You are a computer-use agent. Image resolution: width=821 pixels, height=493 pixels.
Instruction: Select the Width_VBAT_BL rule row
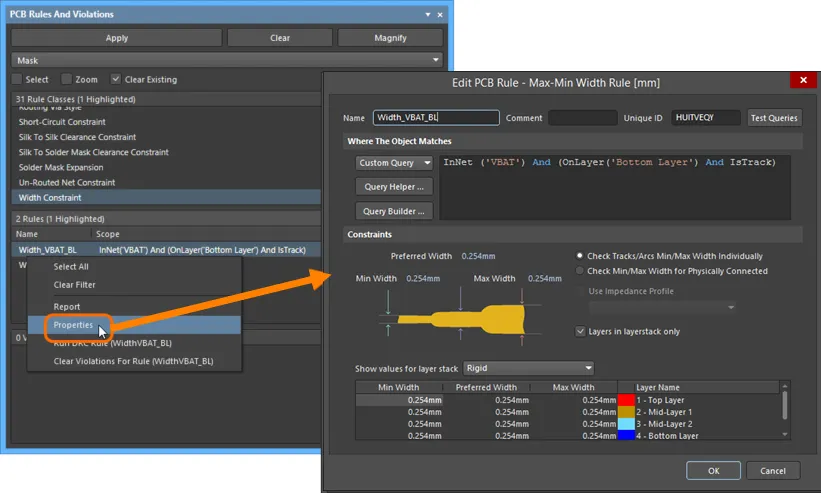pyautogui.click(x=166, y=250)
